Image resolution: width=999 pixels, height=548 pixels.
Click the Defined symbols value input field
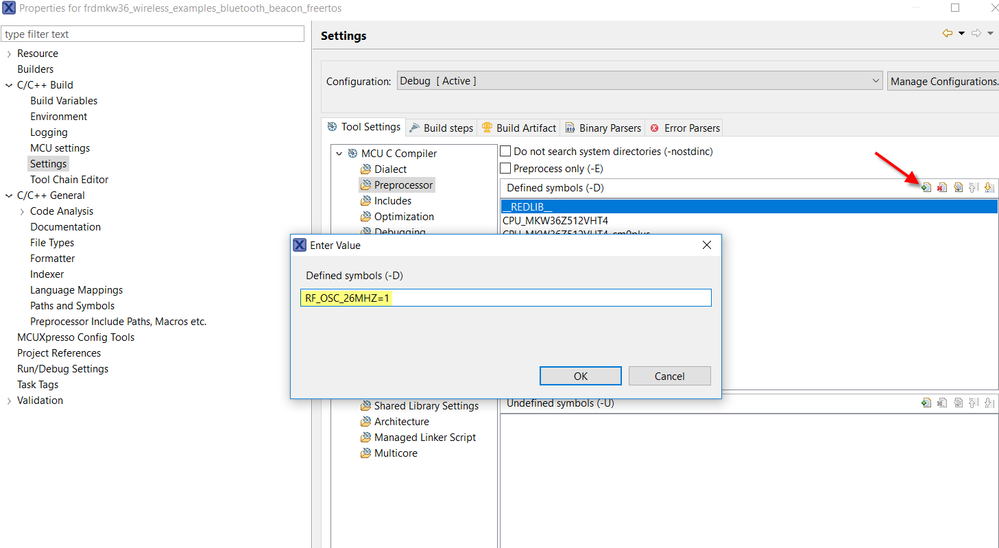[505, 298]
